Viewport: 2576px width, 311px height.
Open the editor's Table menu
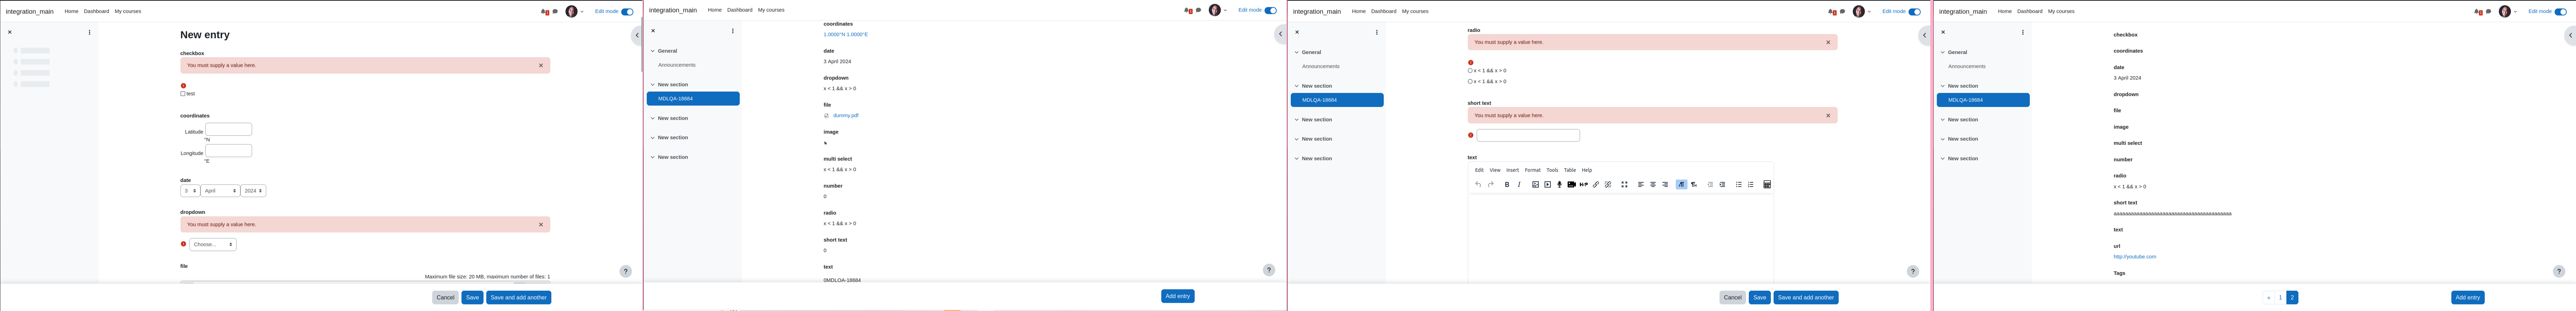[x=1570, y=170]
